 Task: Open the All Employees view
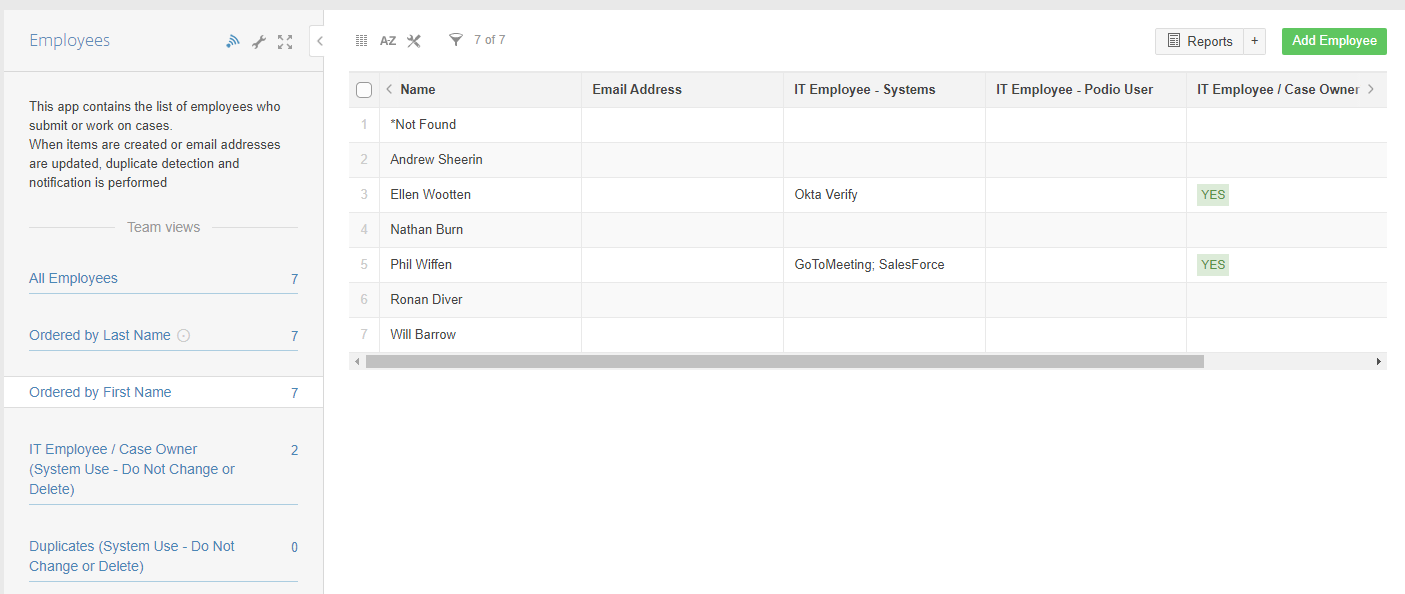[73, 278]
